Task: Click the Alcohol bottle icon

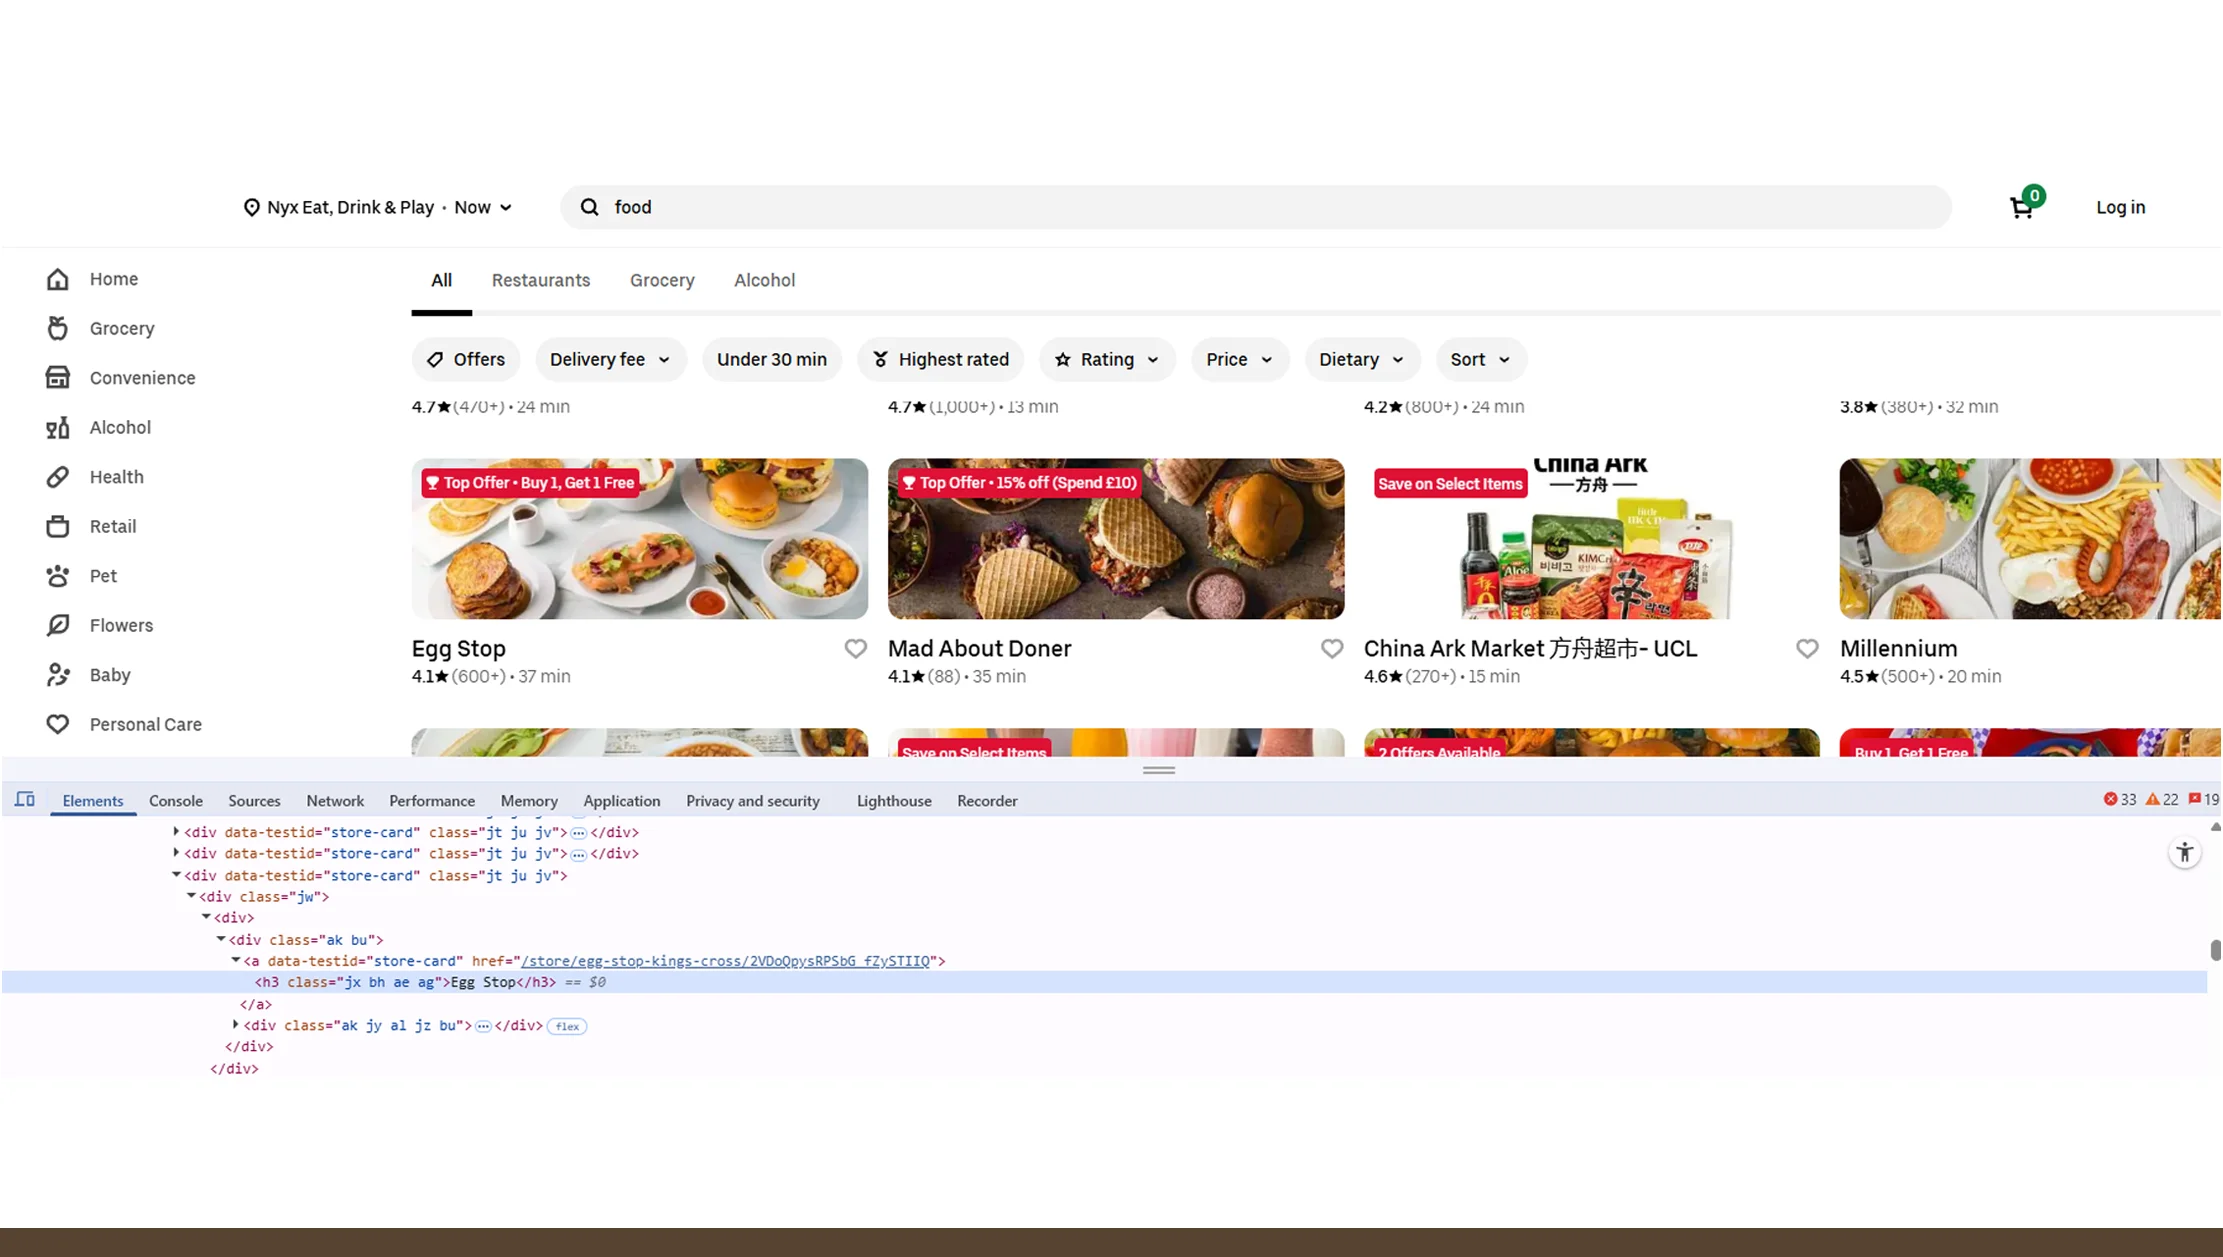Action: tap(58, 427)
